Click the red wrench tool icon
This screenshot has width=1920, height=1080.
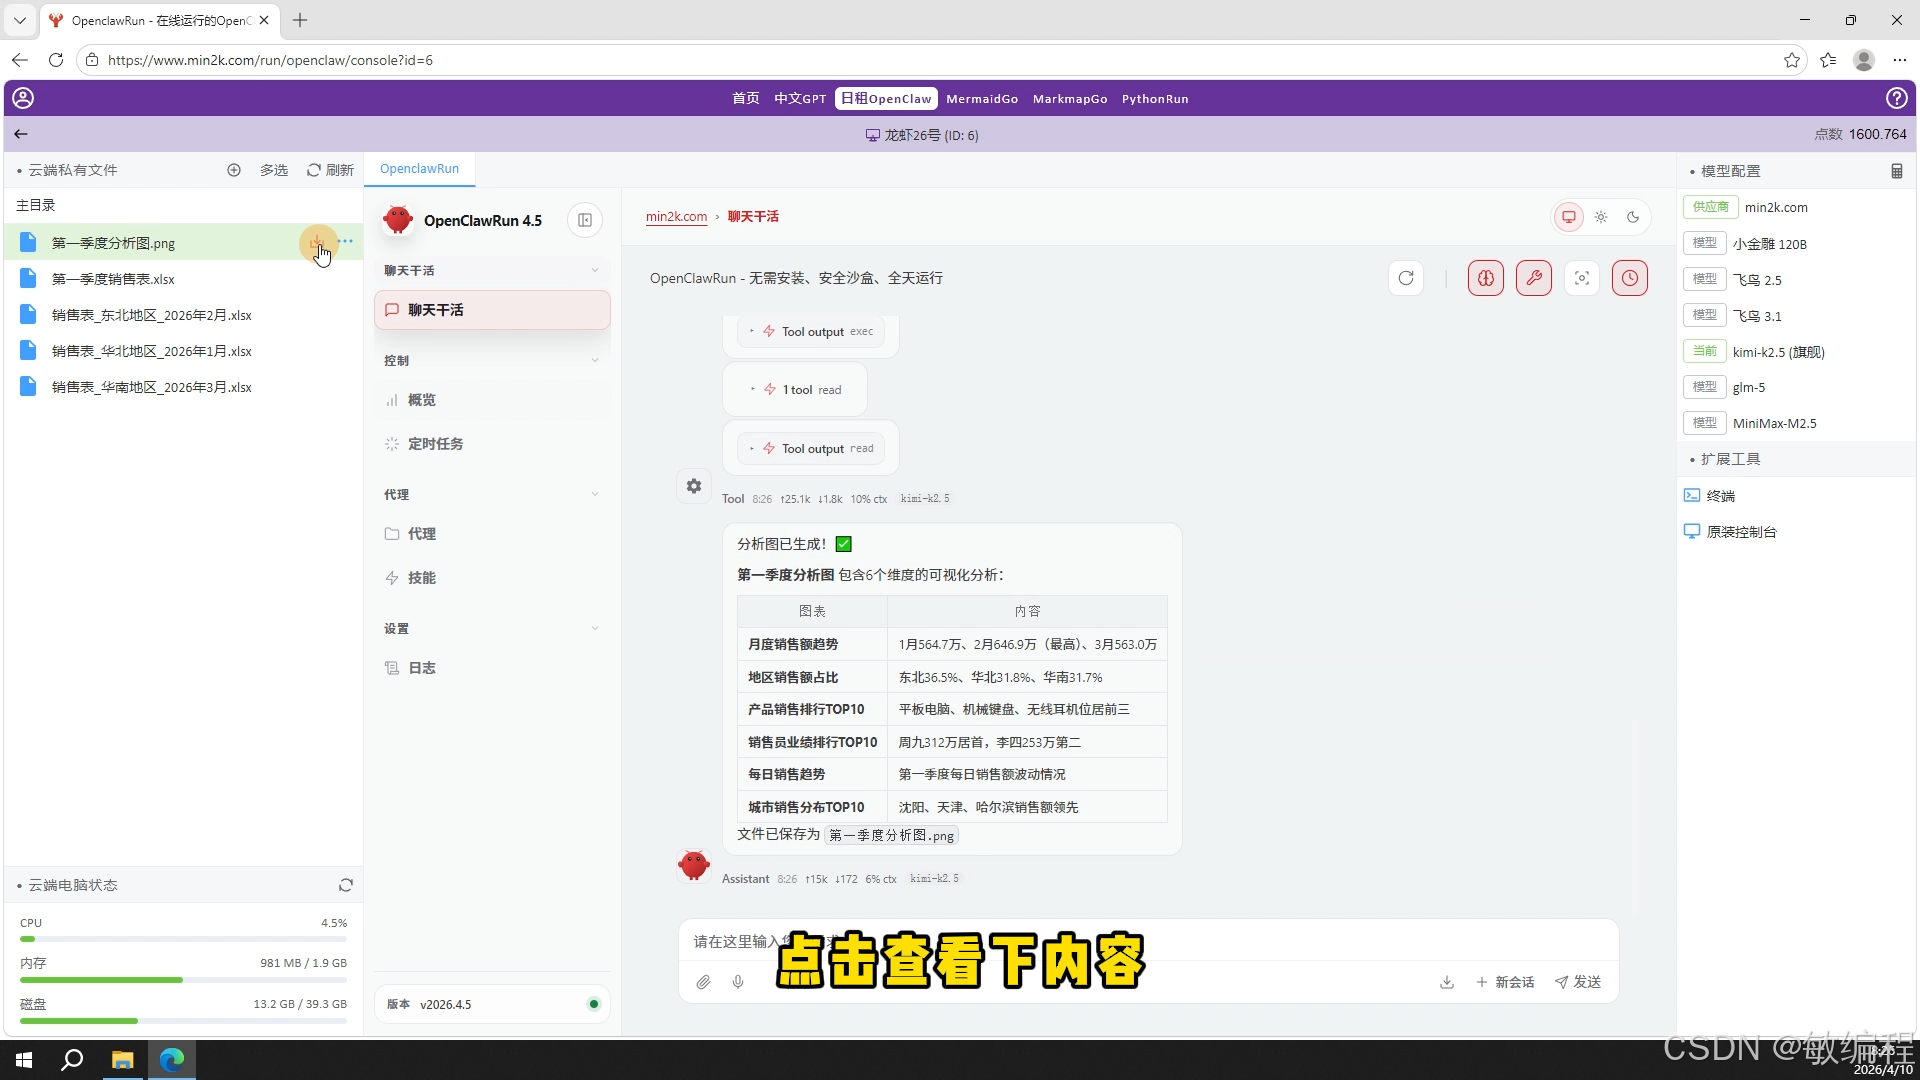1533,278
